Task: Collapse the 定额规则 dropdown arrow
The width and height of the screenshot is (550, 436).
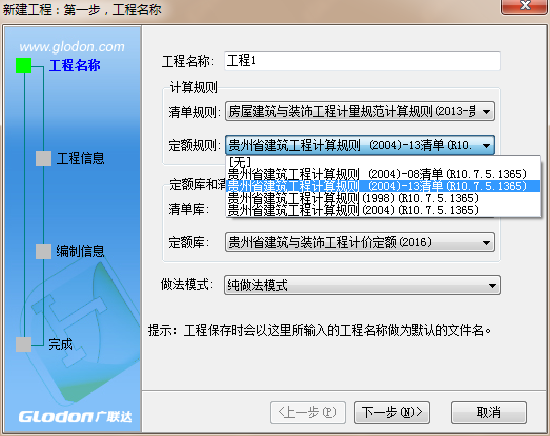Action: [x=486, y=145]
